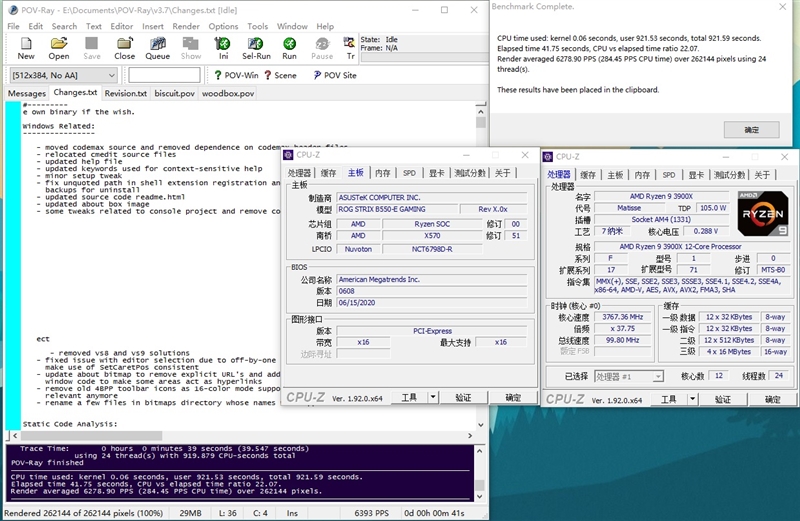
Task: Click 确定 in Benchmark Complete dialog
Action: [x=752, y=130]
